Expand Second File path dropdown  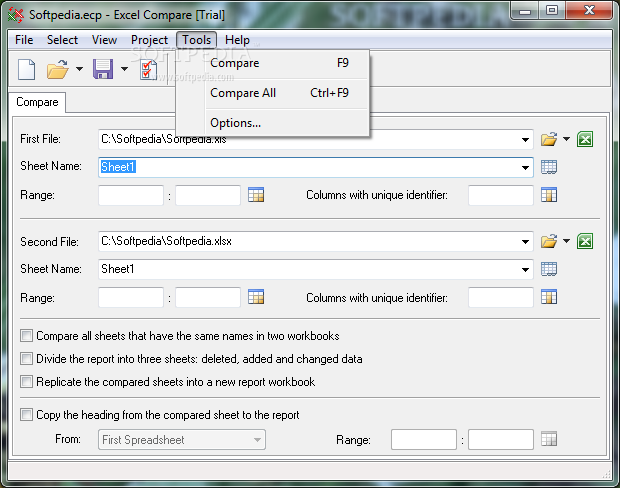point(525,242)
